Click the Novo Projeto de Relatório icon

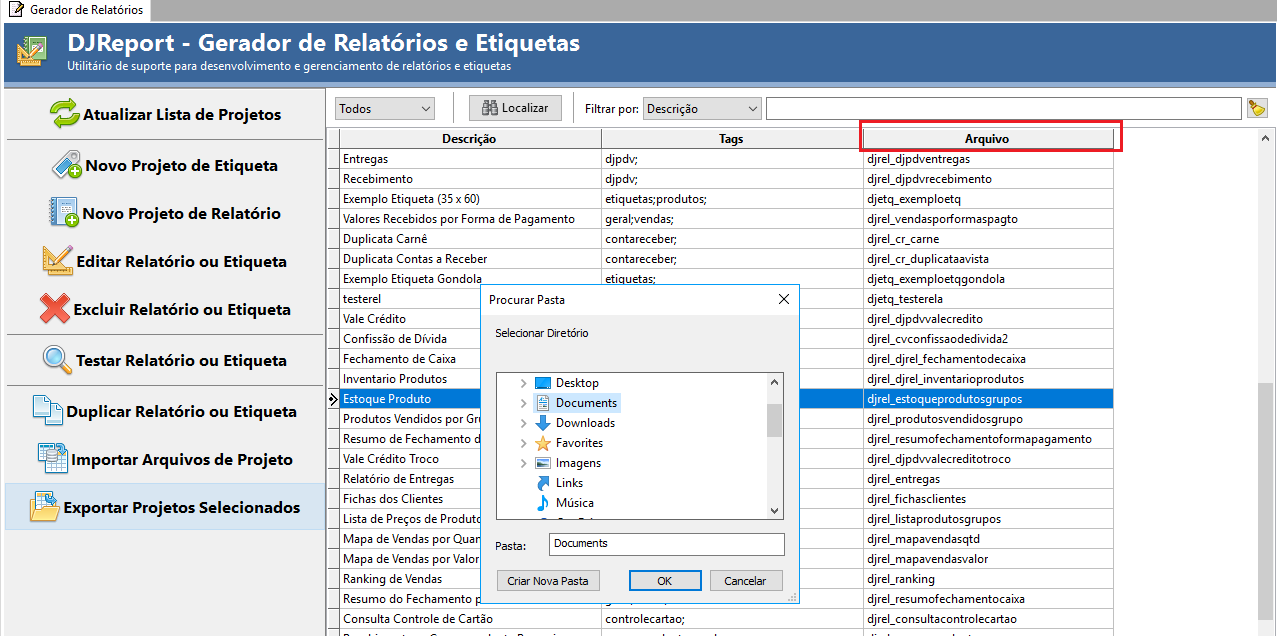pos(64,212)
